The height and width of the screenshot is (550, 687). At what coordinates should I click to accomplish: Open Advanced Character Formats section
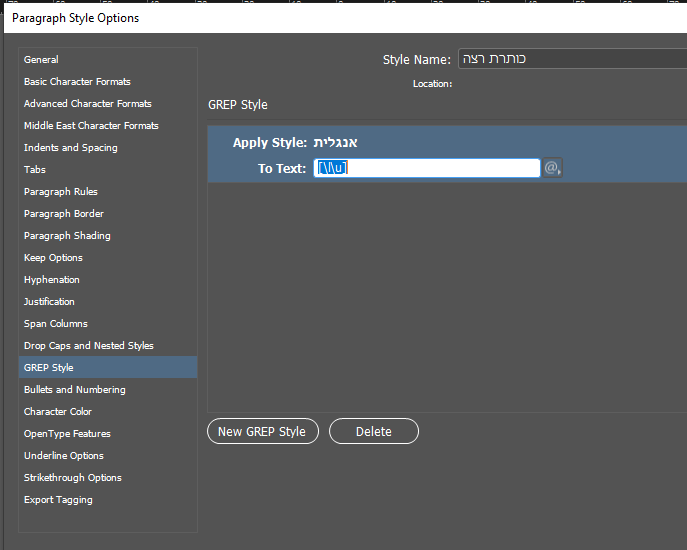tap(108, 103)
